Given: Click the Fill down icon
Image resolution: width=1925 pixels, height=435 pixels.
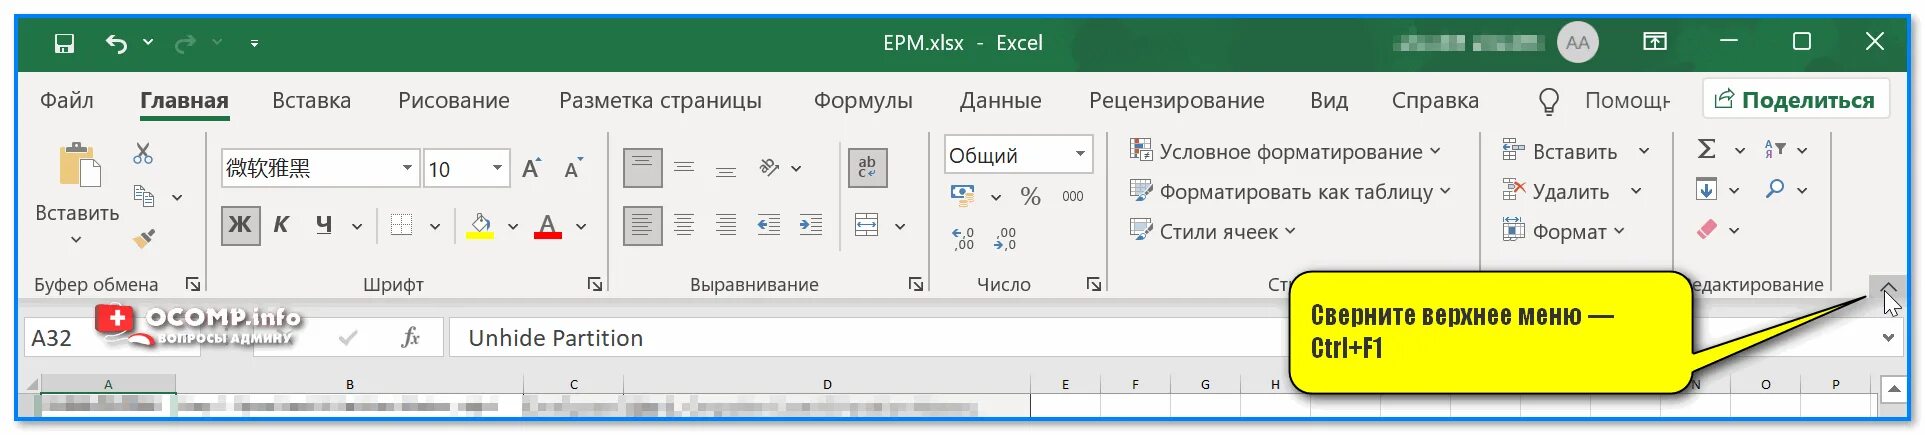Looking at the screenshot, I should 1707,189.
